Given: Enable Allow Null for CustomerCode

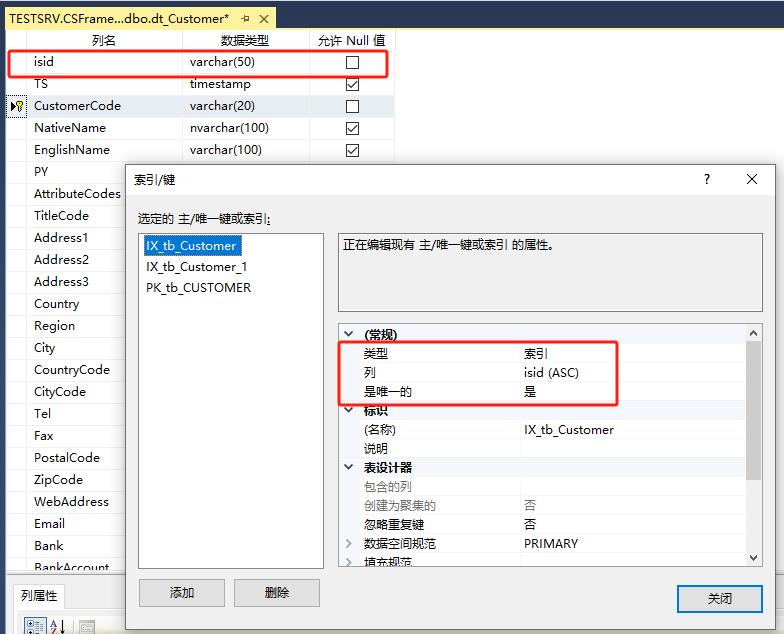Looking at the screenshot, I should pos(352,106).
